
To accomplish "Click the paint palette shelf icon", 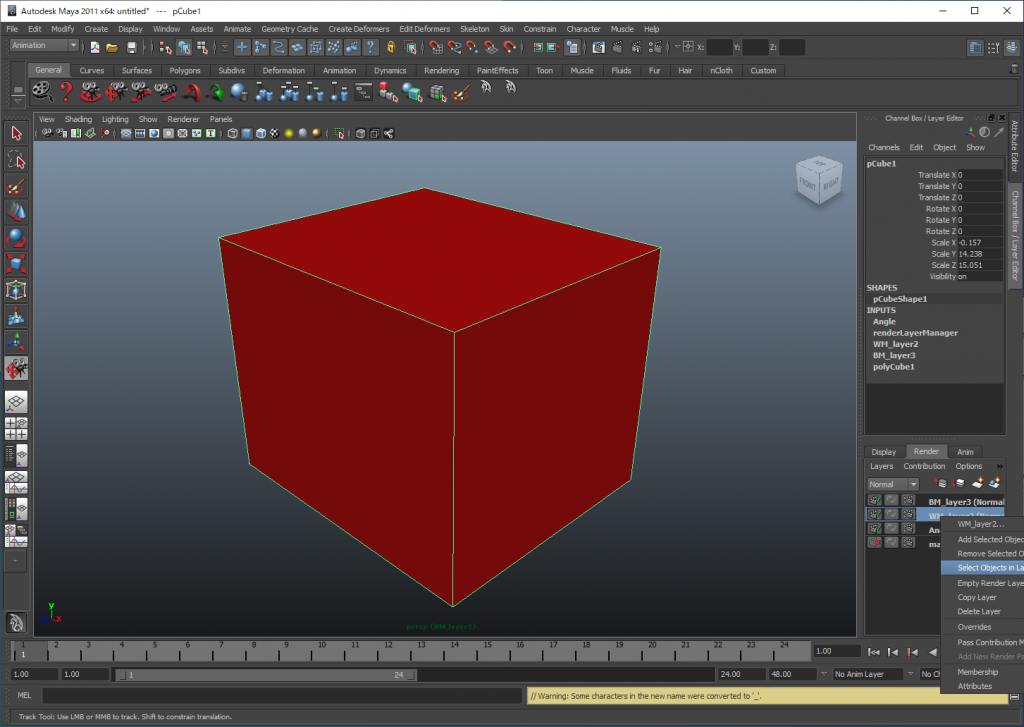I will [461, 92].
